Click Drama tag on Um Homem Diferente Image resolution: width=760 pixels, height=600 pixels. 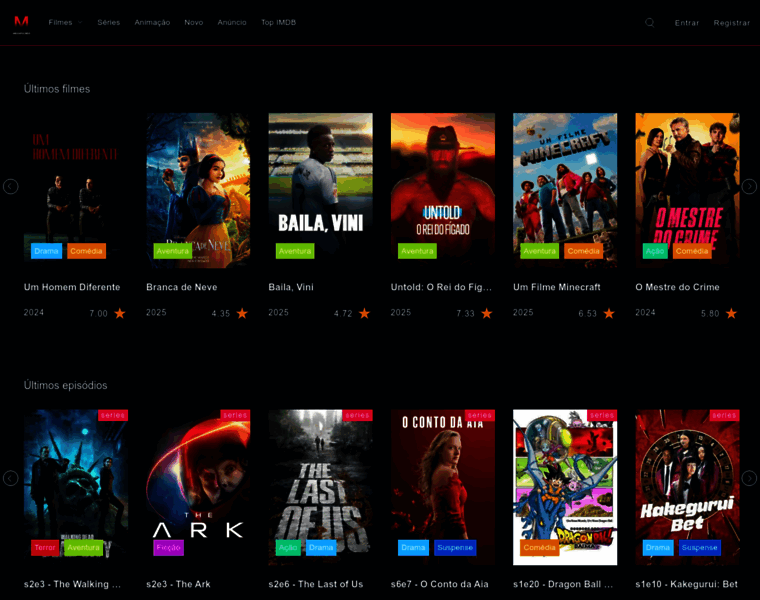[x=47, y=251]
